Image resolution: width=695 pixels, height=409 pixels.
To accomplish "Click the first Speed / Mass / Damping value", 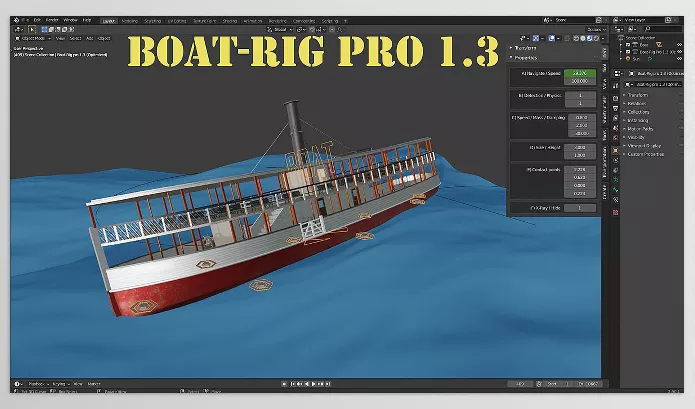I will [x=582, y=117].
